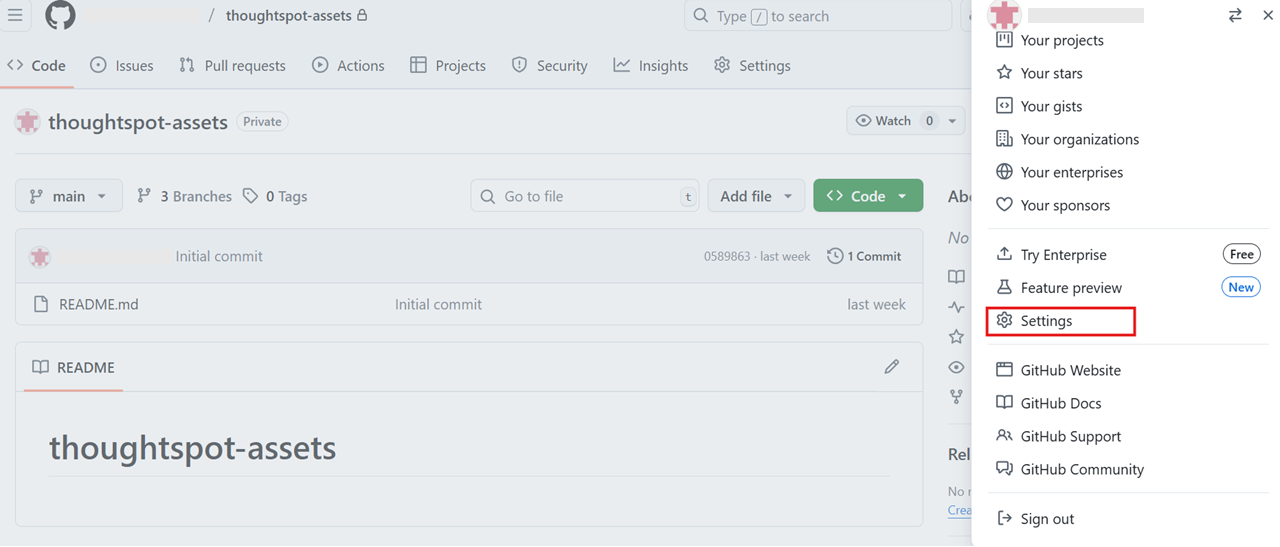View the 0 Tags link
1280x547 pixels.
(275, 196)
